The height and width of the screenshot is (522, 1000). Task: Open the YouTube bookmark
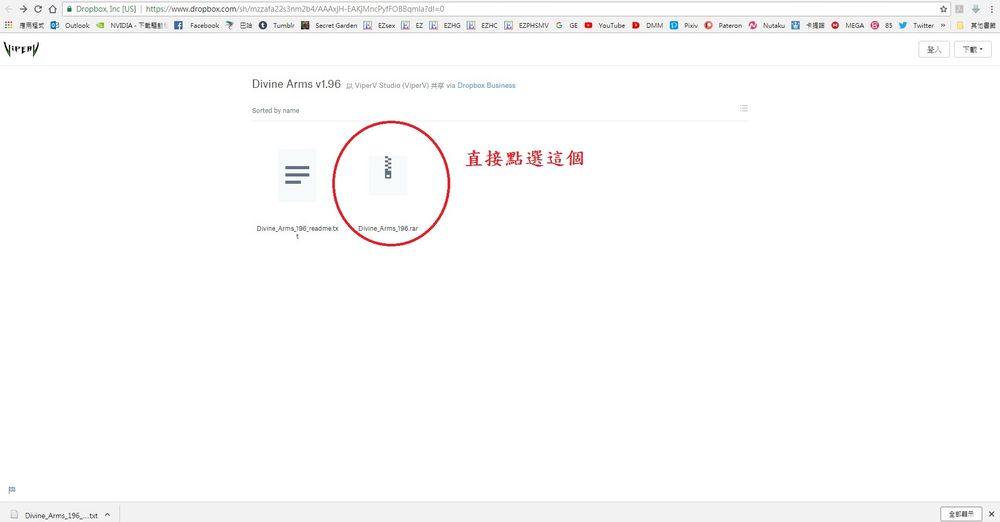(605, 25)
